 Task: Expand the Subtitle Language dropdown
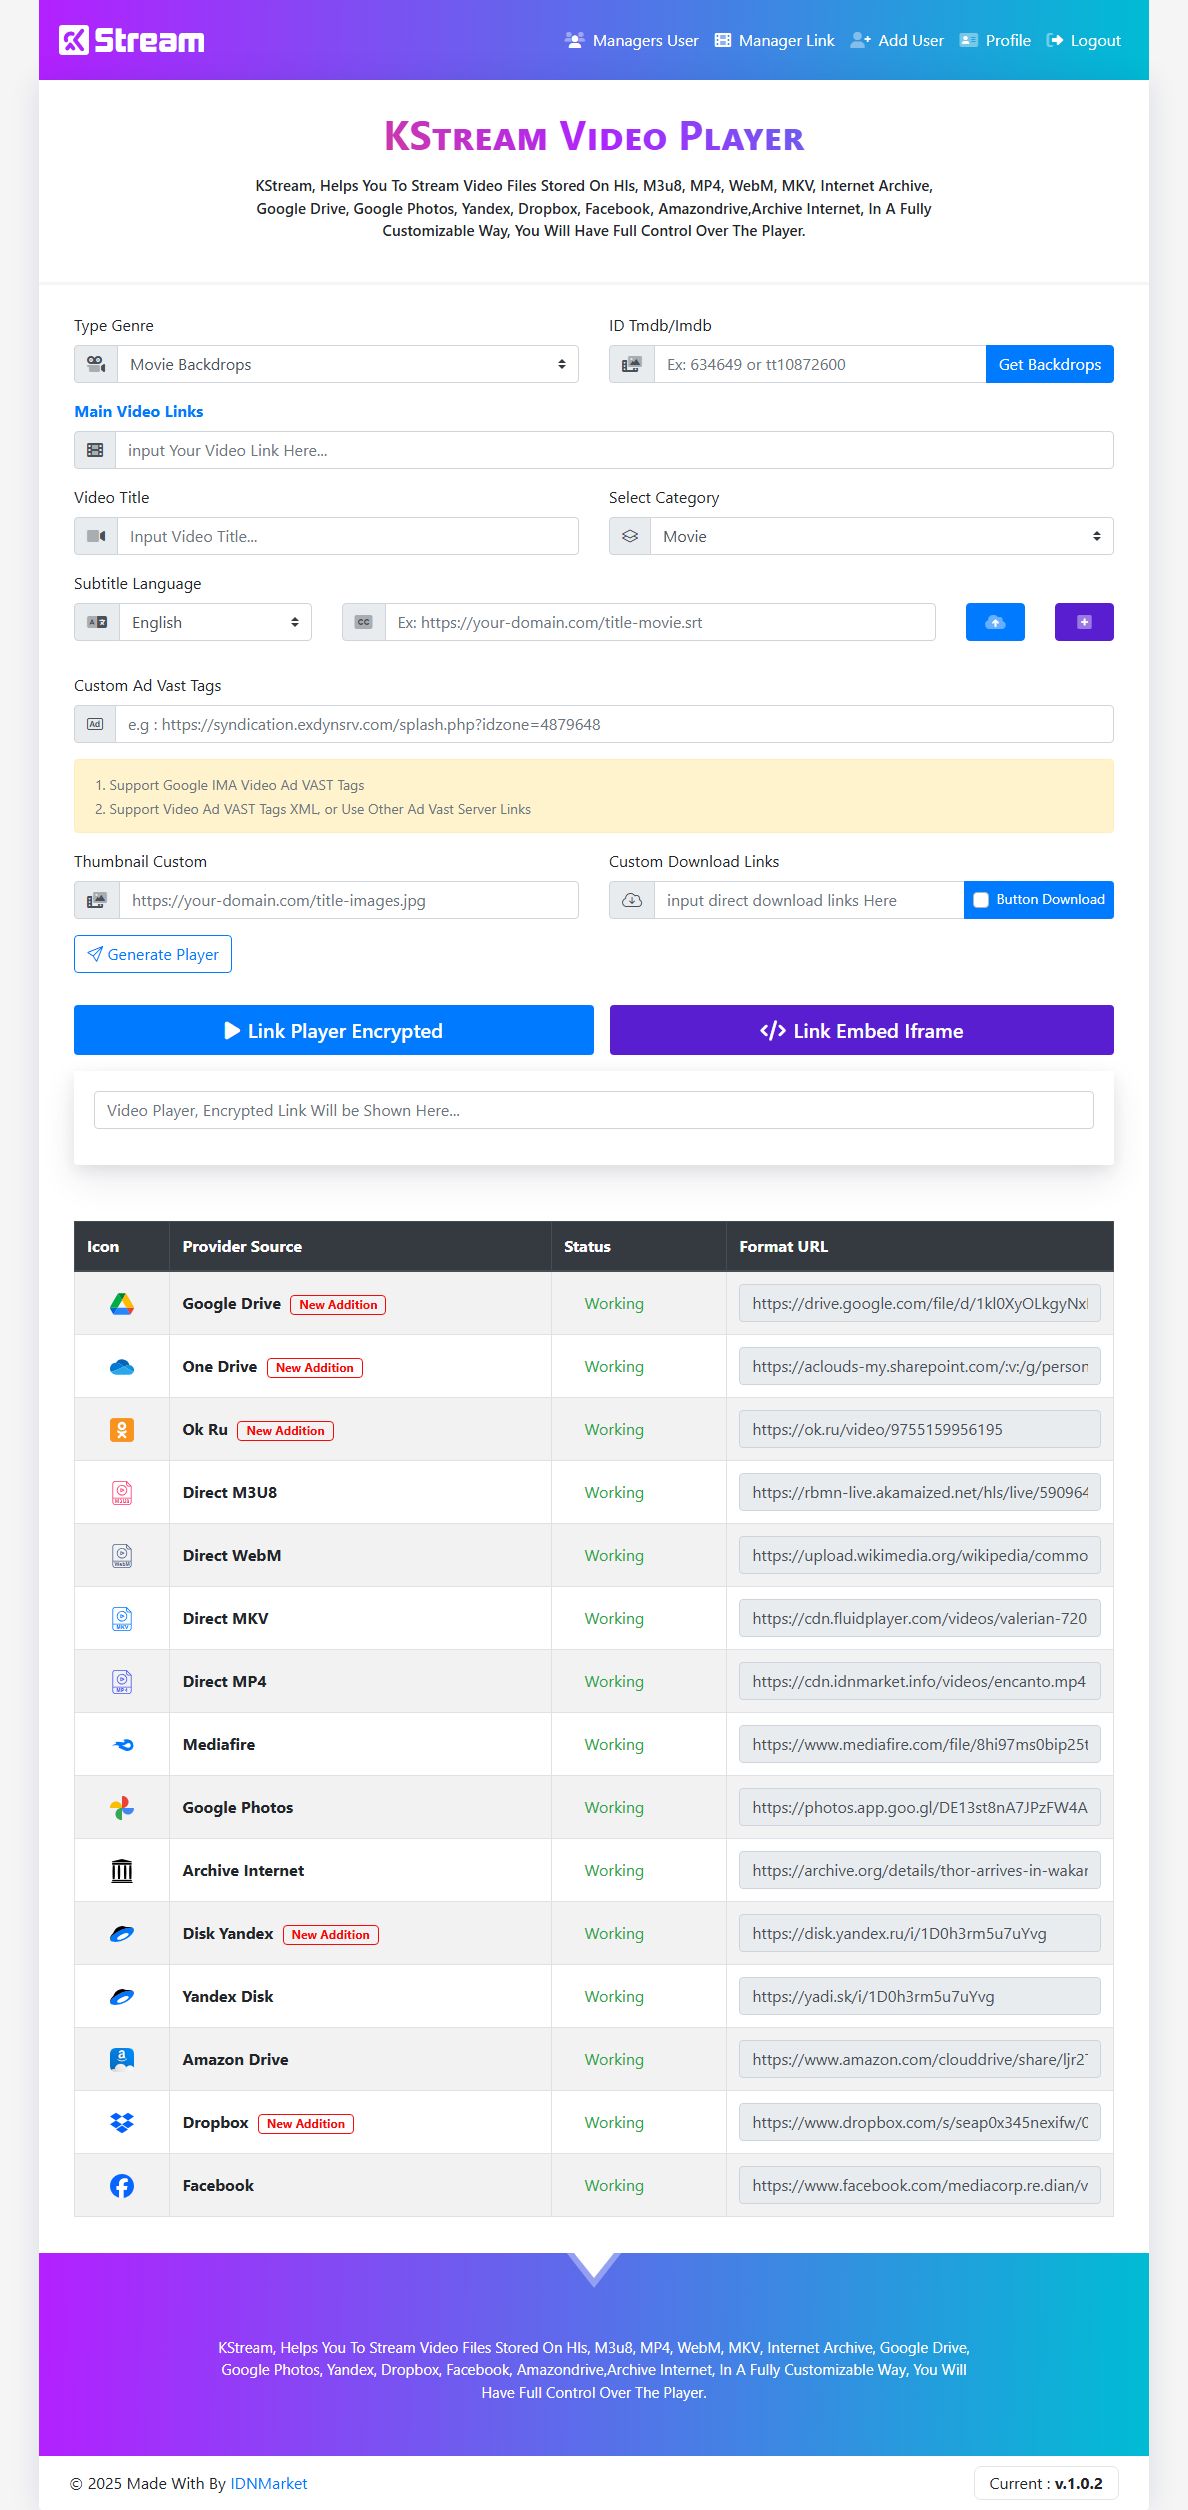pyautogui.click(x=215, y=623)
